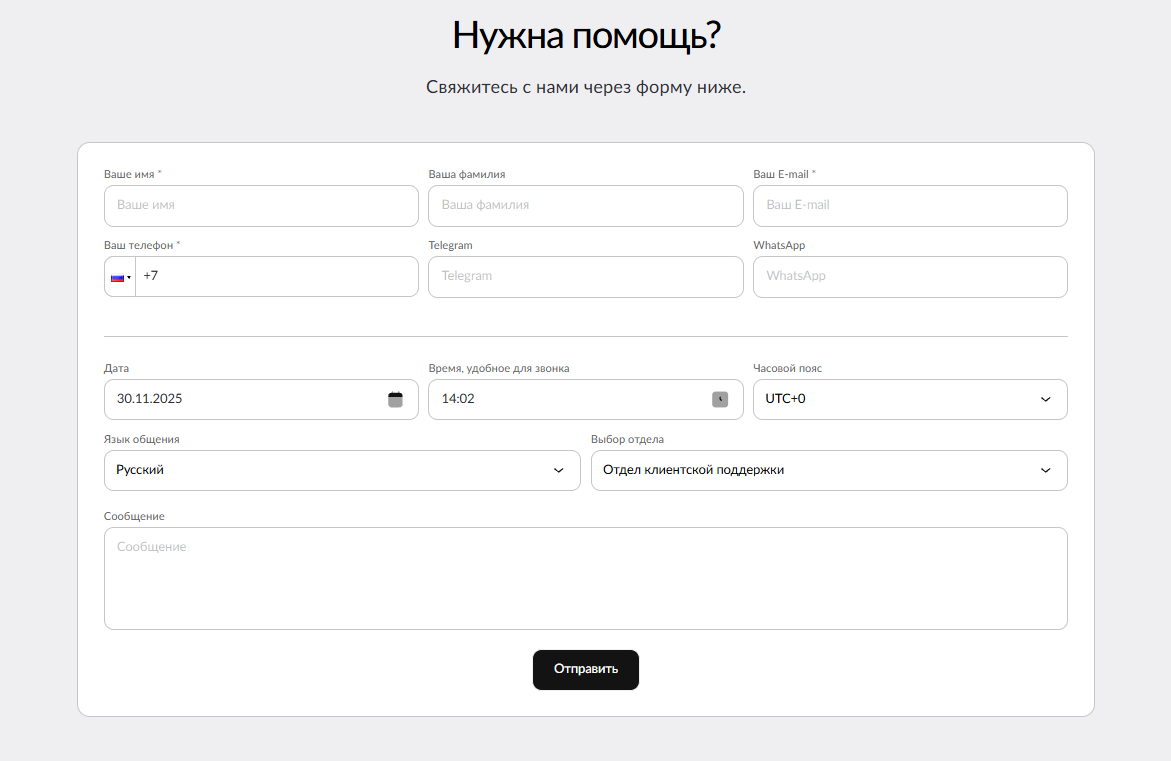Screen dimensions: 1171x761
Task: Open the Russian flag country code selector
Action: pyautogui.click(x=120, y=277)
